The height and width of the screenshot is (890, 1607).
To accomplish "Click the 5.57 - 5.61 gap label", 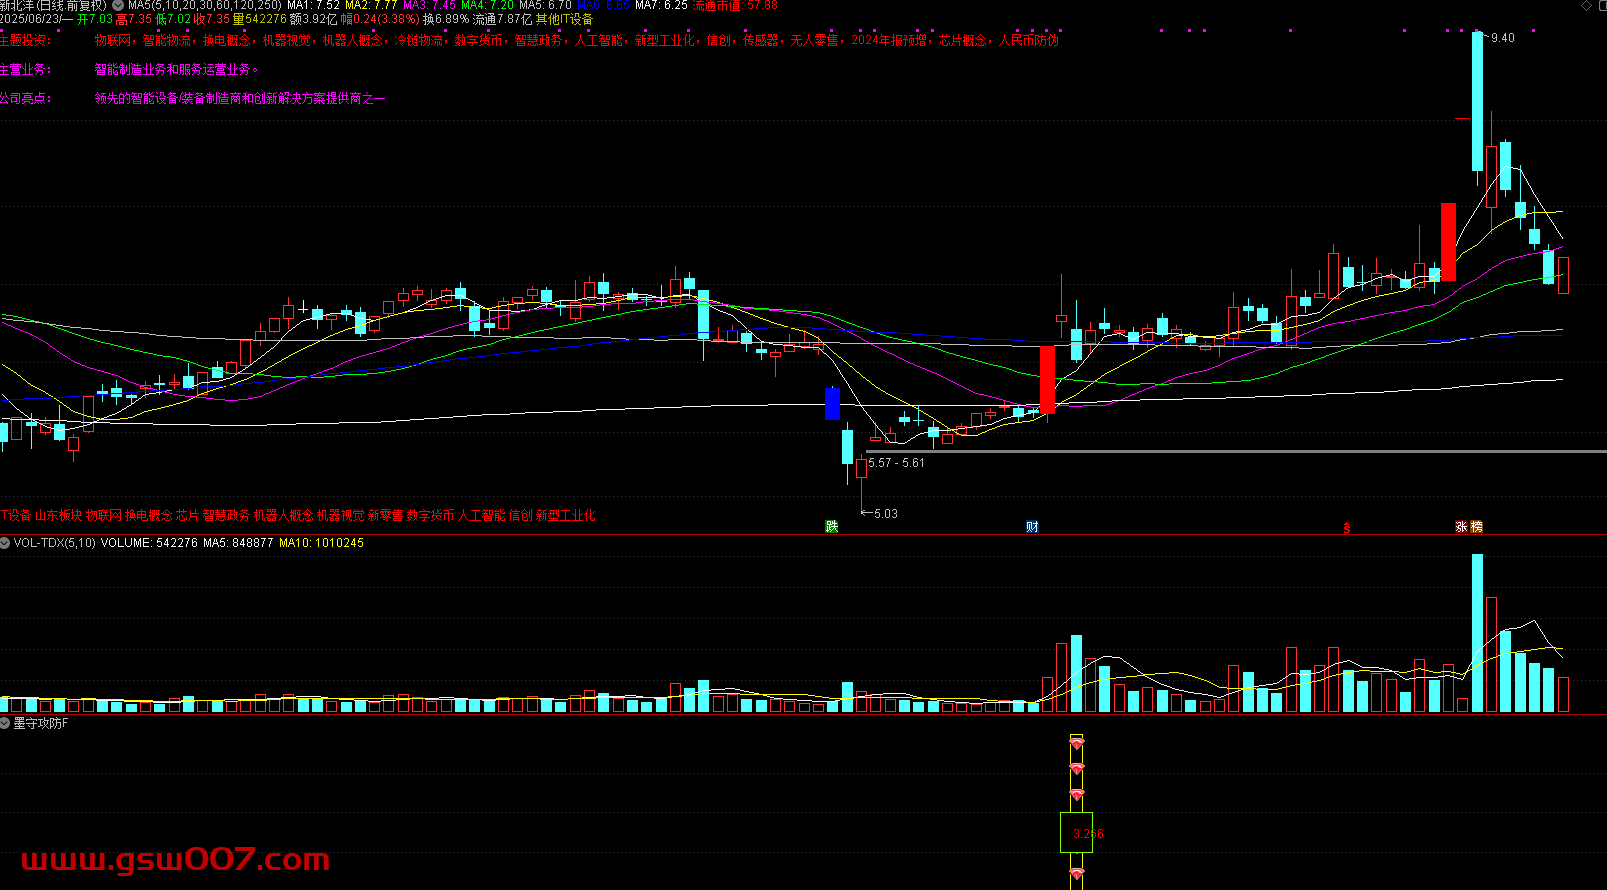I will (896, 463).
